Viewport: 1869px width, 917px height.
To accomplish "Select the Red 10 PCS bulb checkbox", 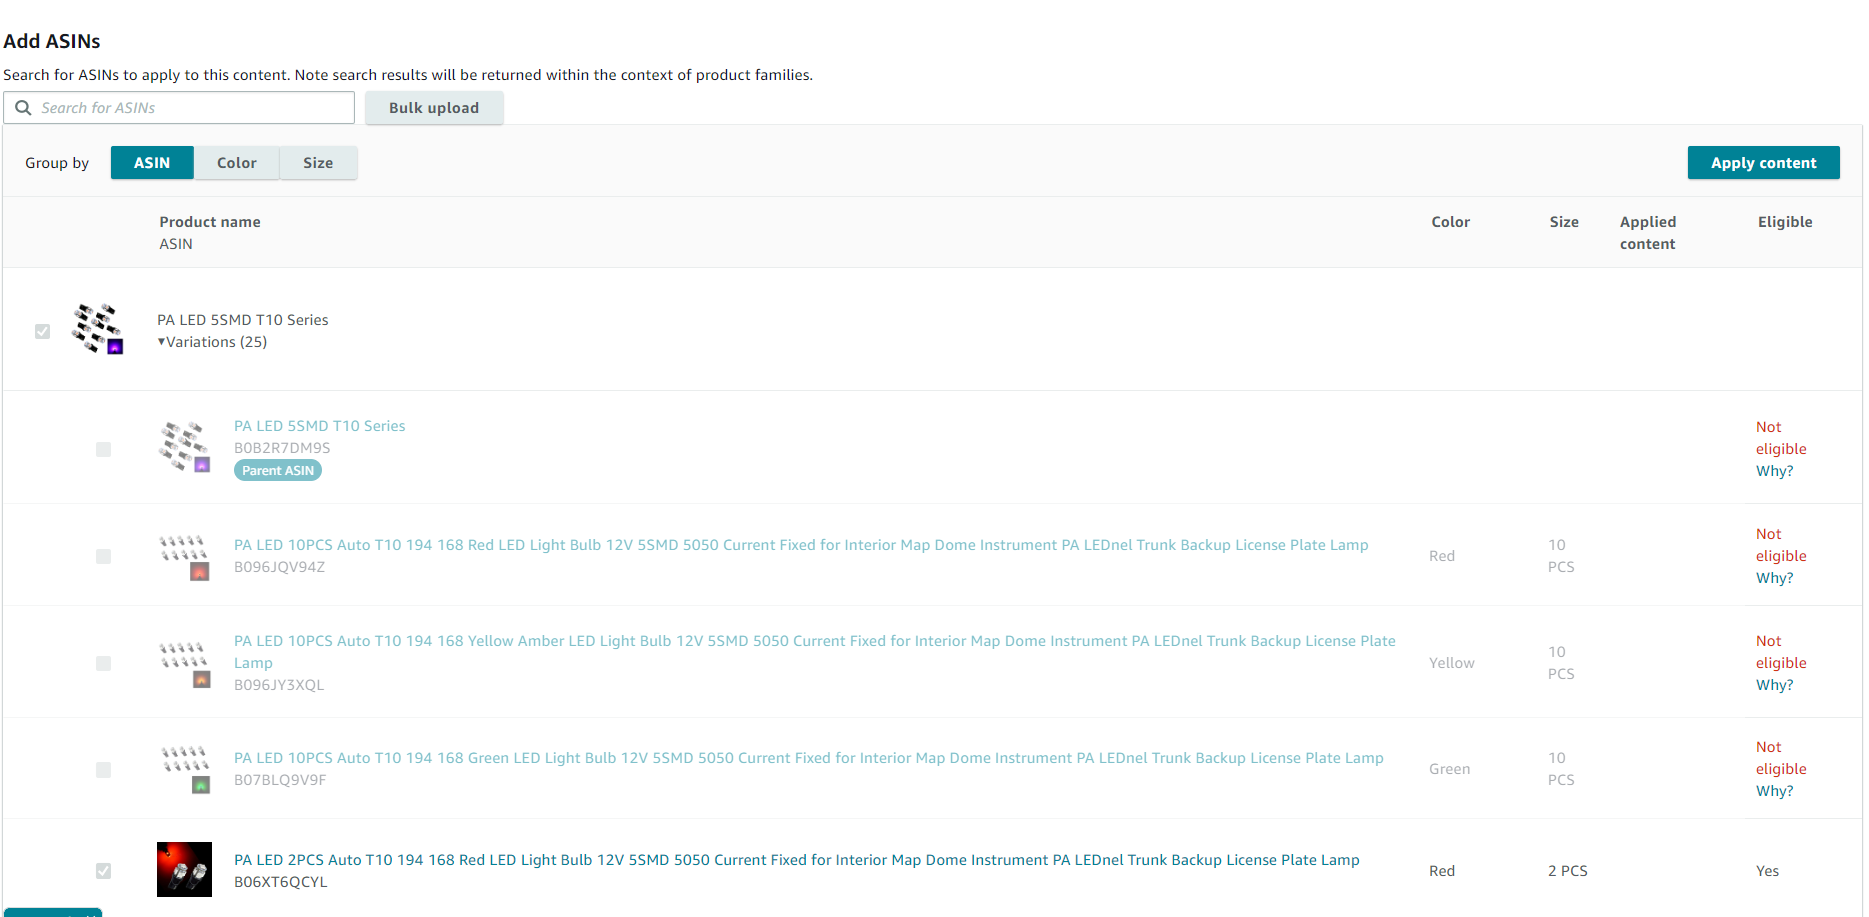I will point(103,556).
